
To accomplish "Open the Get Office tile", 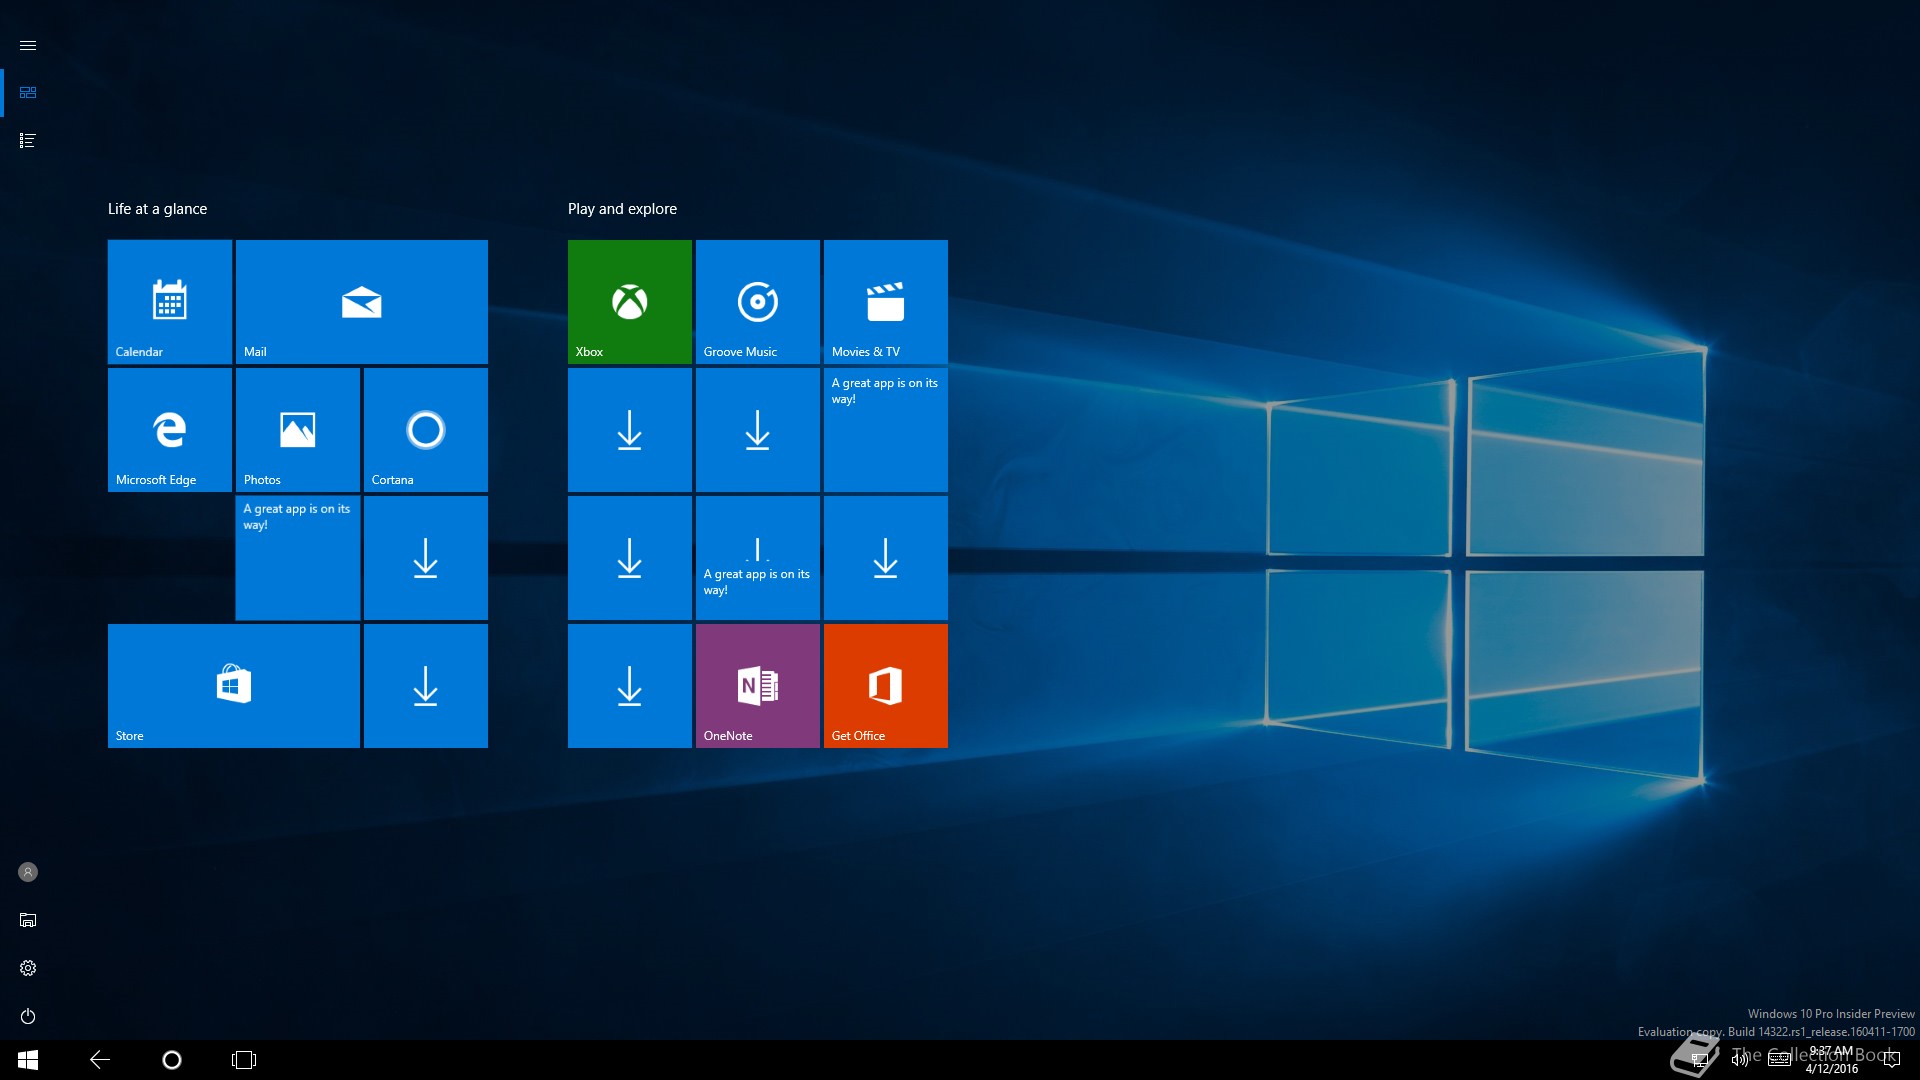I will click(x=886, y=686).
